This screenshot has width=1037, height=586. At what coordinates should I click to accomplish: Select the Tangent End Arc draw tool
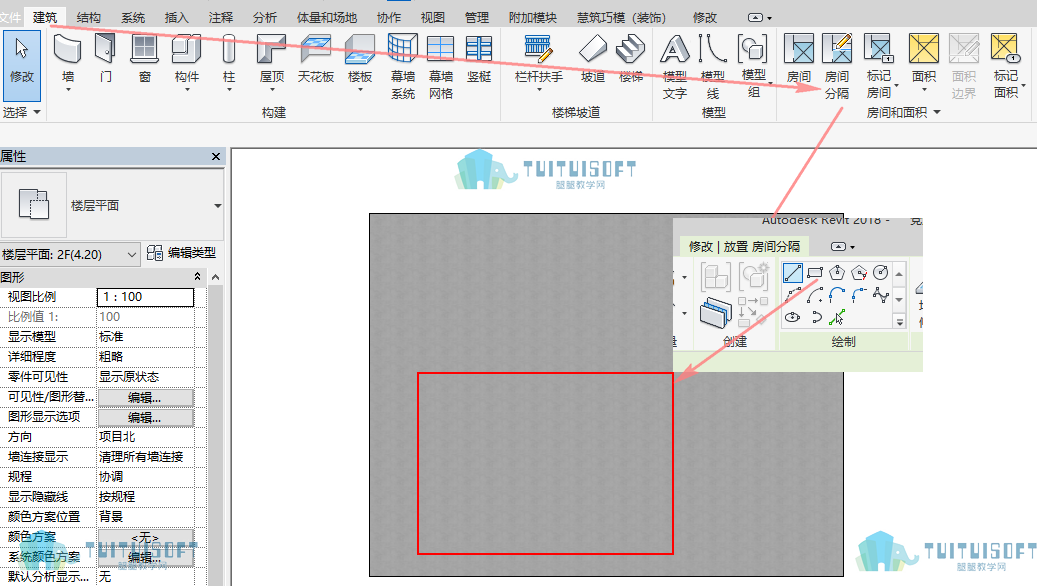pos(837,295)
